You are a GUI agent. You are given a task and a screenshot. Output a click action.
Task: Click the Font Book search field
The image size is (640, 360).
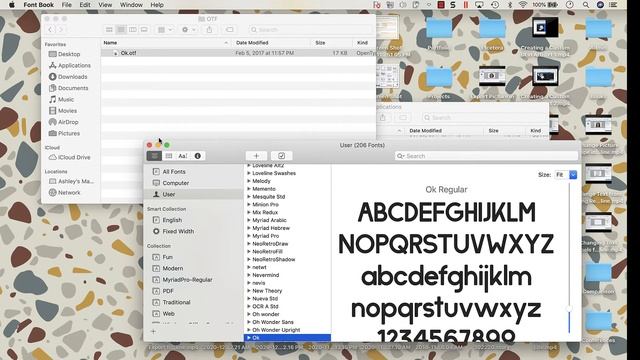pyautogui.click(x=486, y=156)
